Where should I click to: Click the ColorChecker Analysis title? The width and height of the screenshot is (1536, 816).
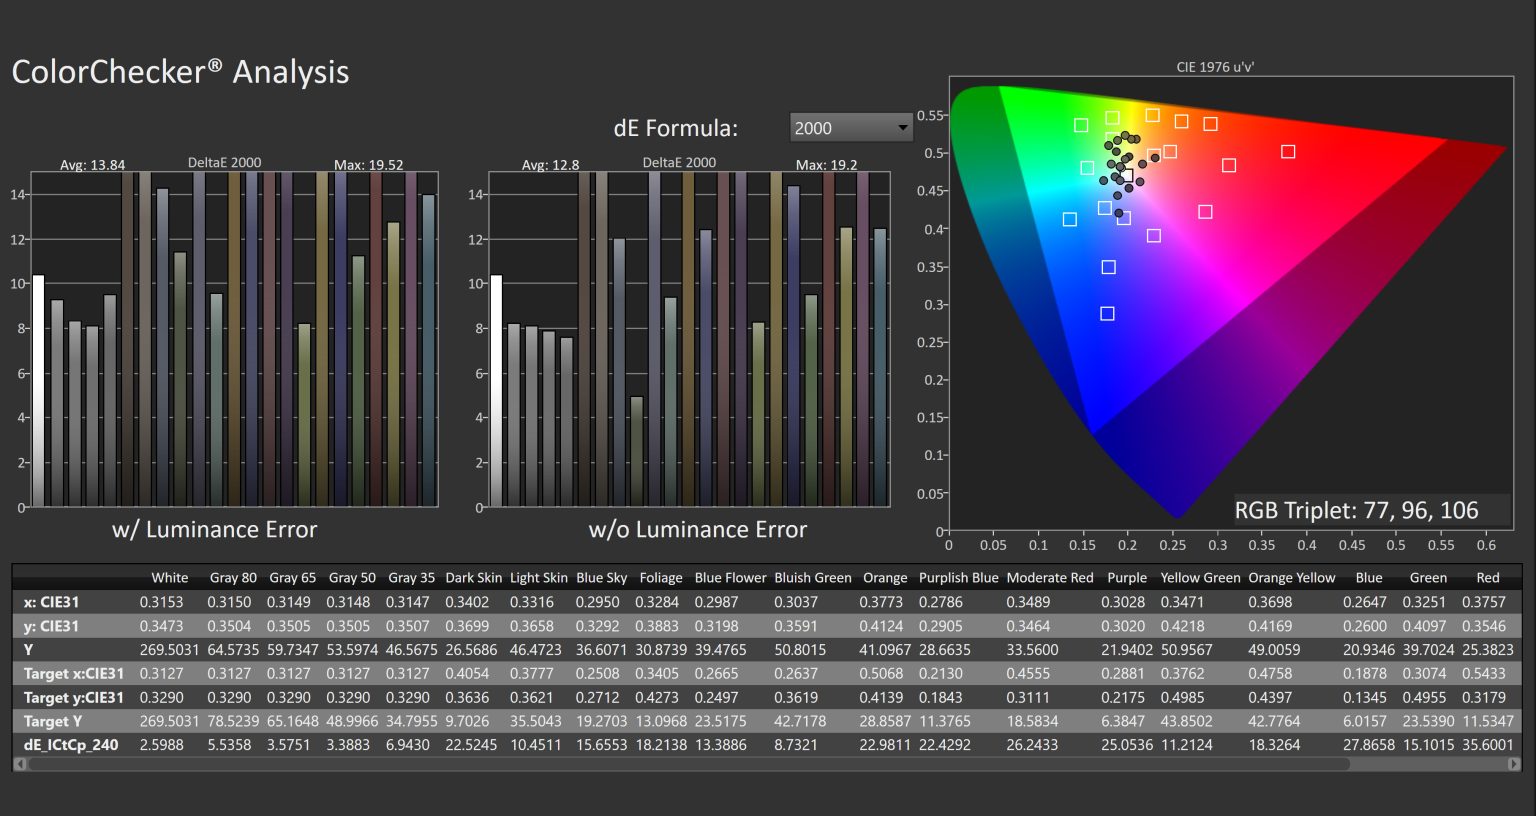click(x=180, y=71)
